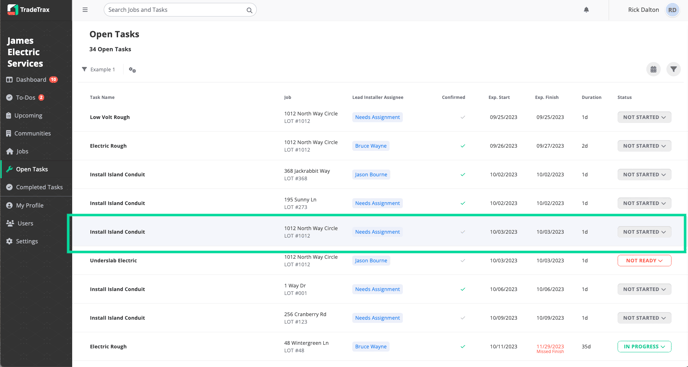This screenshot has width=688, height=367.
Task: Click the Completed Tasks check icon
Action: pos(9,187)
